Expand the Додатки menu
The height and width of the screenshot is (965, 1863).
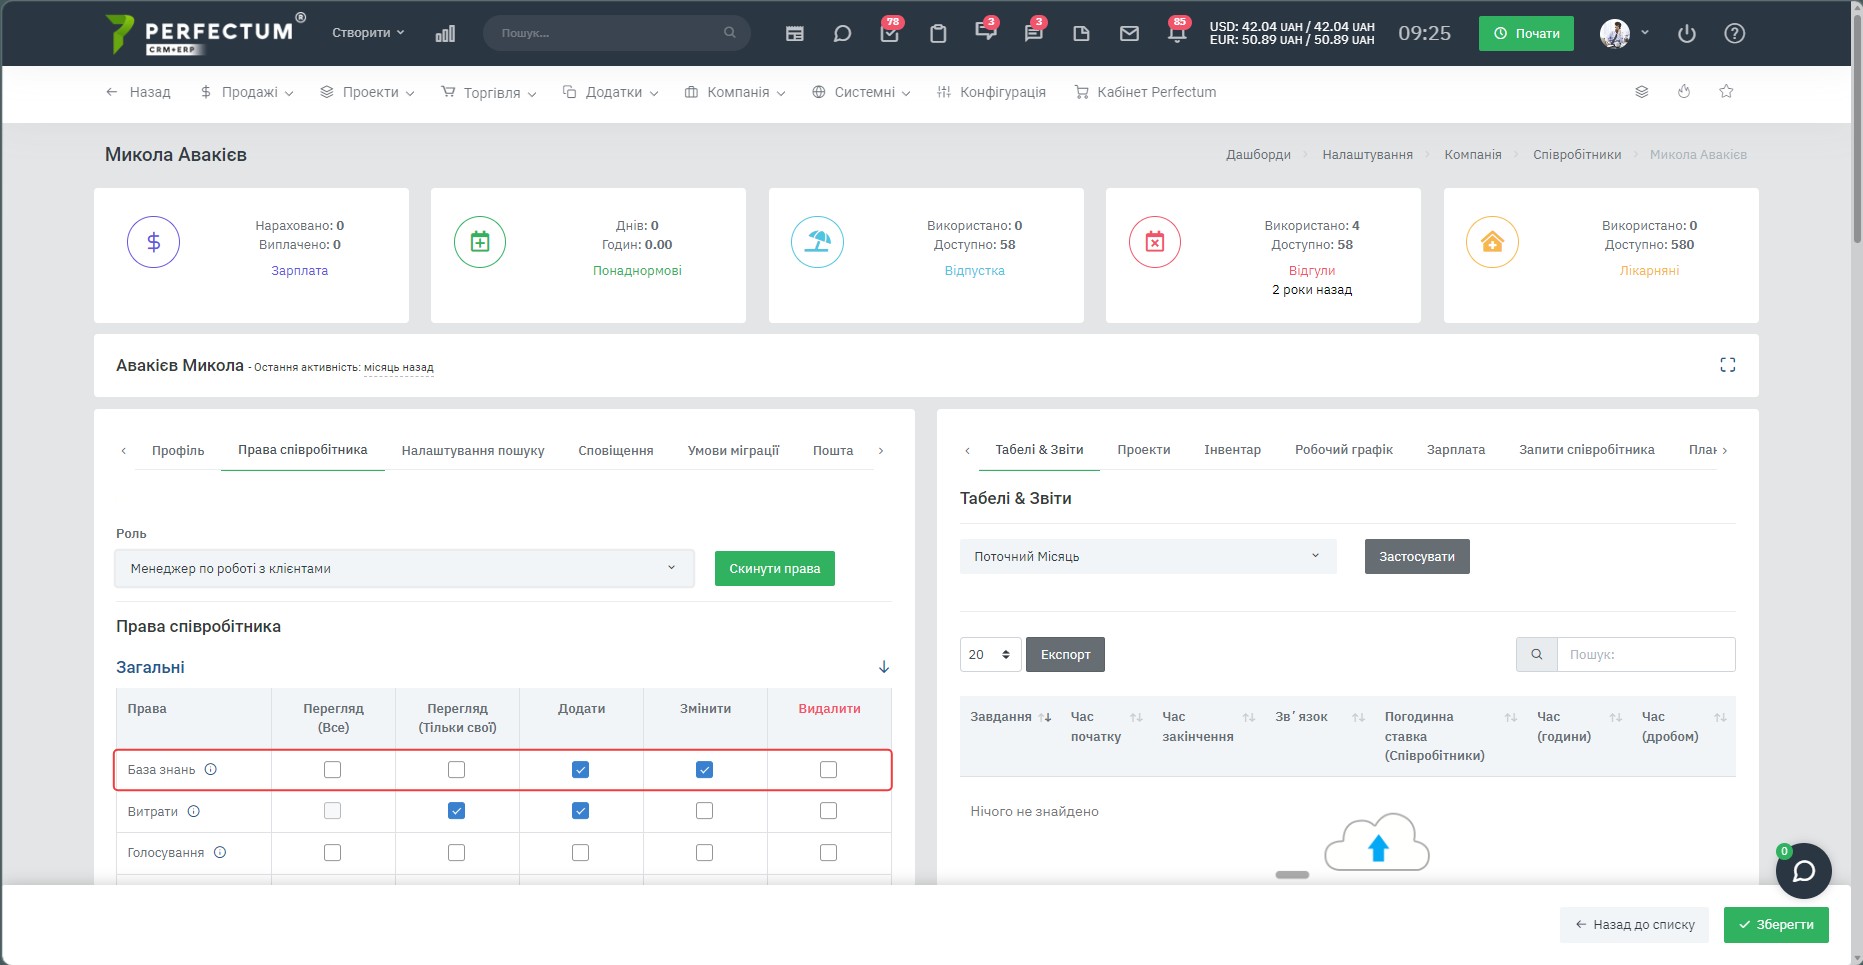point(610,92)
